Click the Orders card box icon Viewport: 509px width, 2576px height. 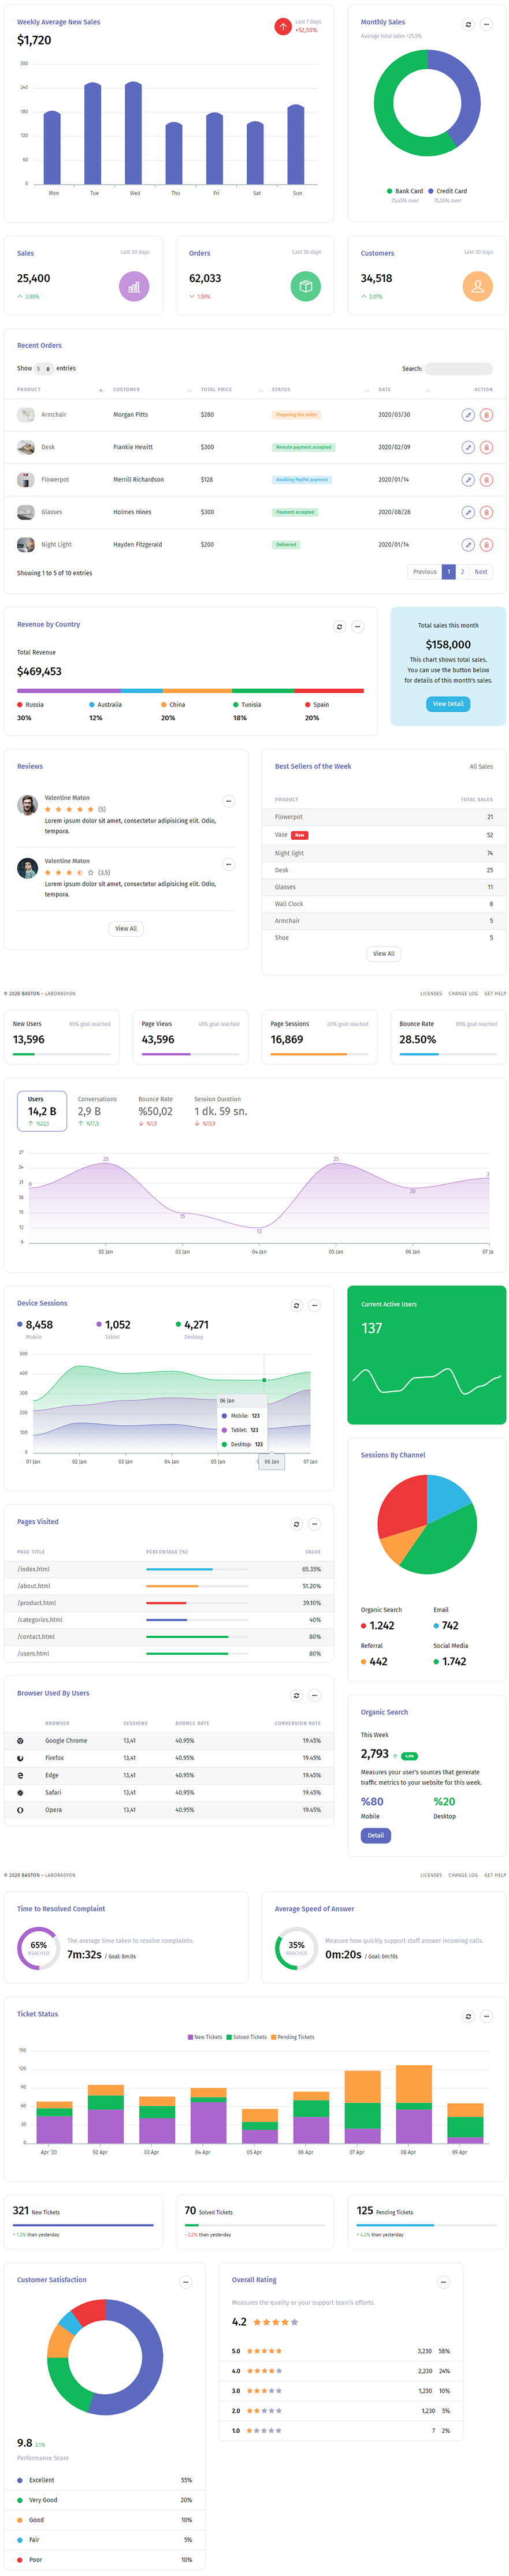(305, 287)
